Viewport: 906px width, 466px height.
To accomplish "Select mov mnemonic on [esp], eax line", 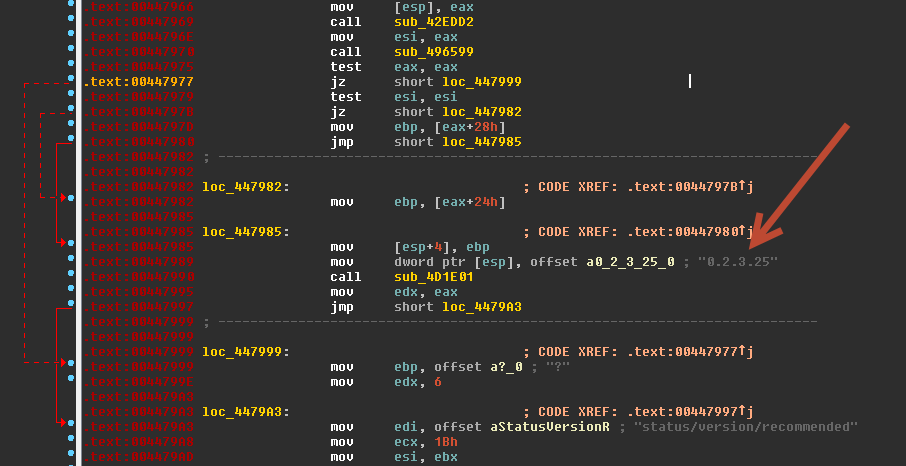I will pos(342,7).
